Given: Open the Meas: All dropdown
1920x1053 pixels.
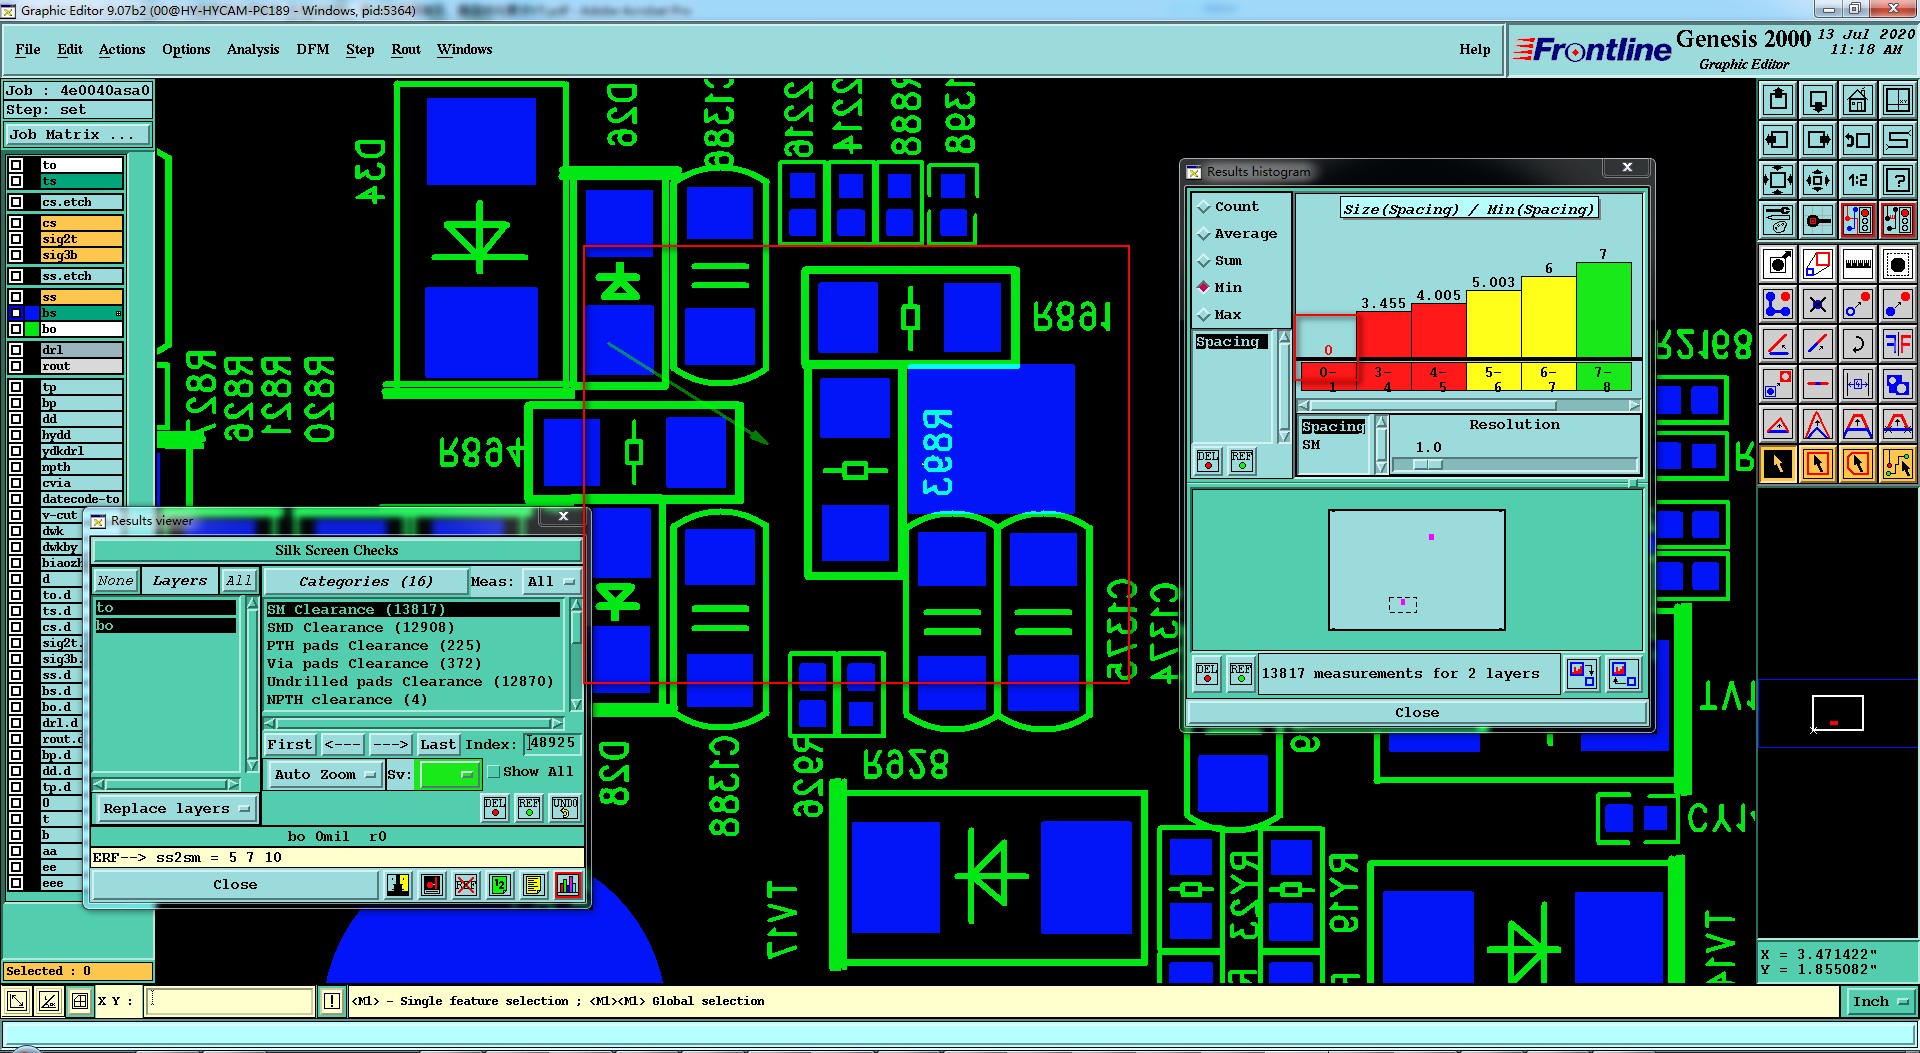Looking at the screenshot, I should pyautogui.click(x=552, y=581).
